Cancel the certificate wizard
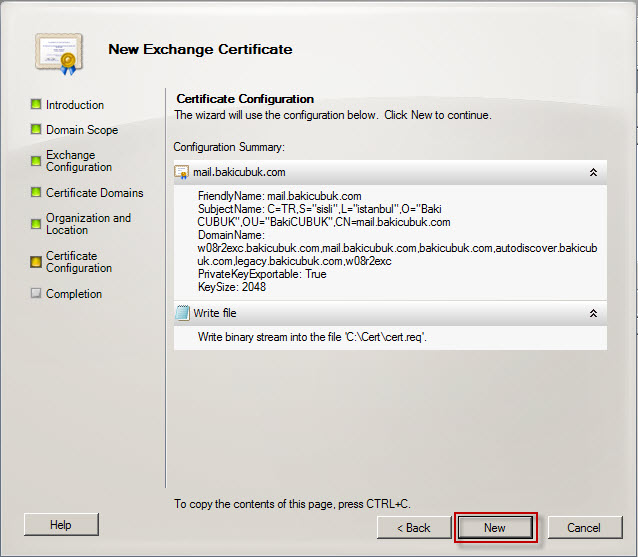 584,528
